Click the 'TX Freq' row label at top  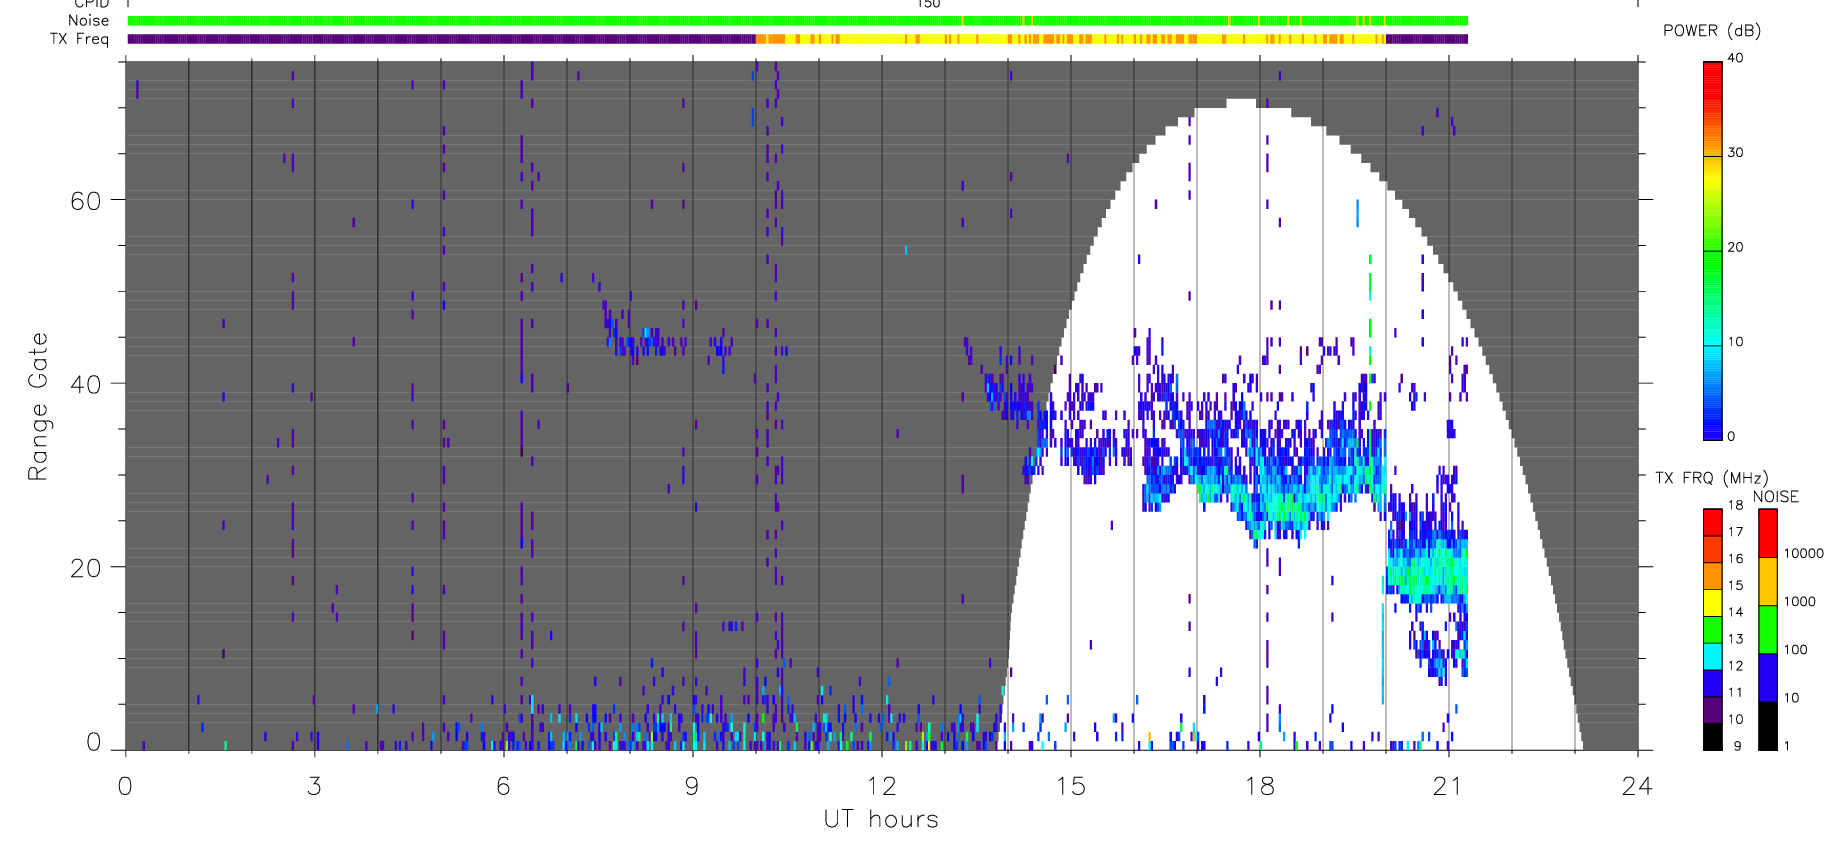pos(79,39)
